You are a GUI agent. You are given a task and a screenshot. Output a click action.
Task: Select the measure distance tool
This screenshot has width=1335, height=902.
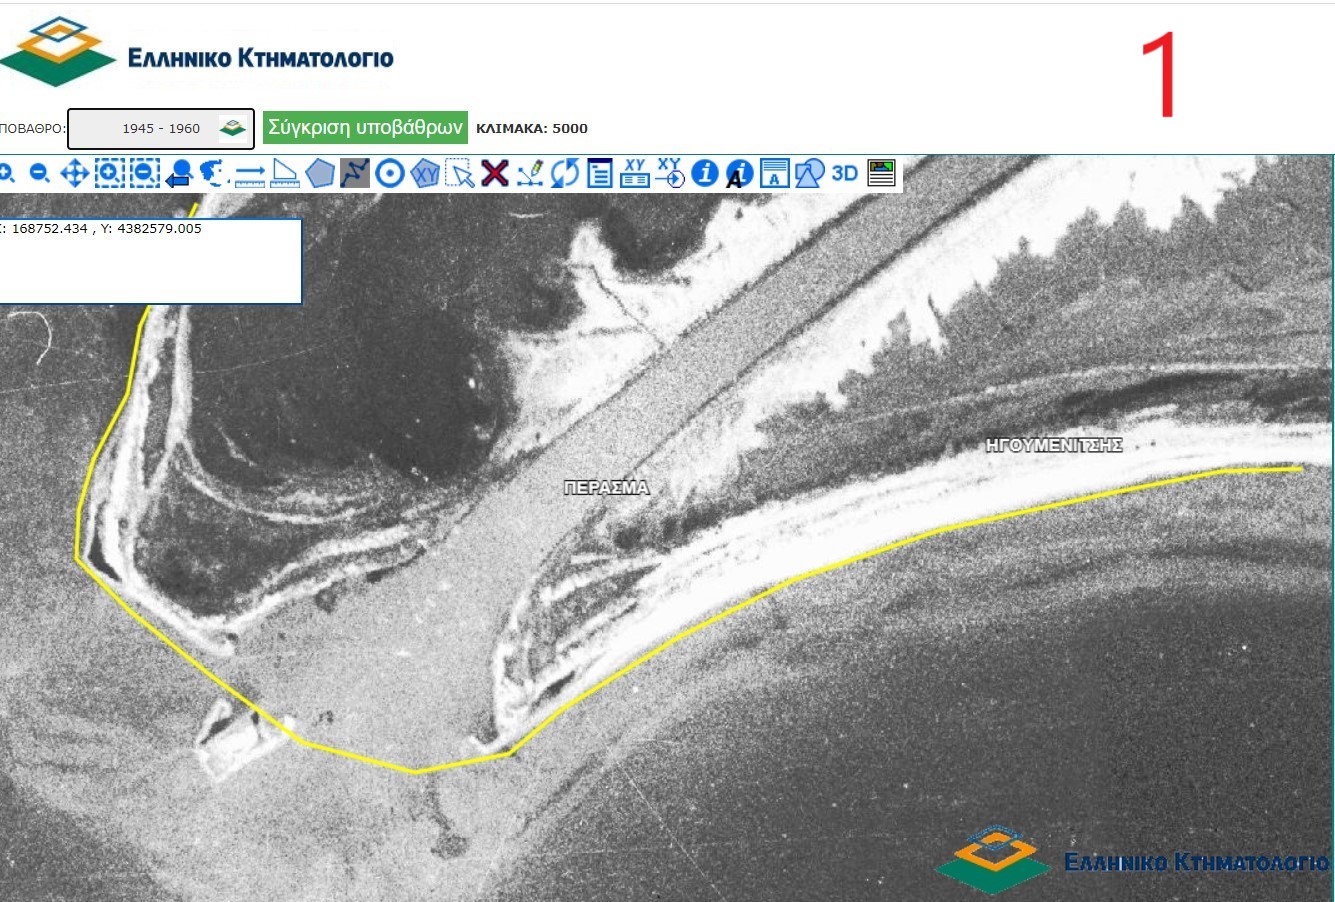coord(249,173)
